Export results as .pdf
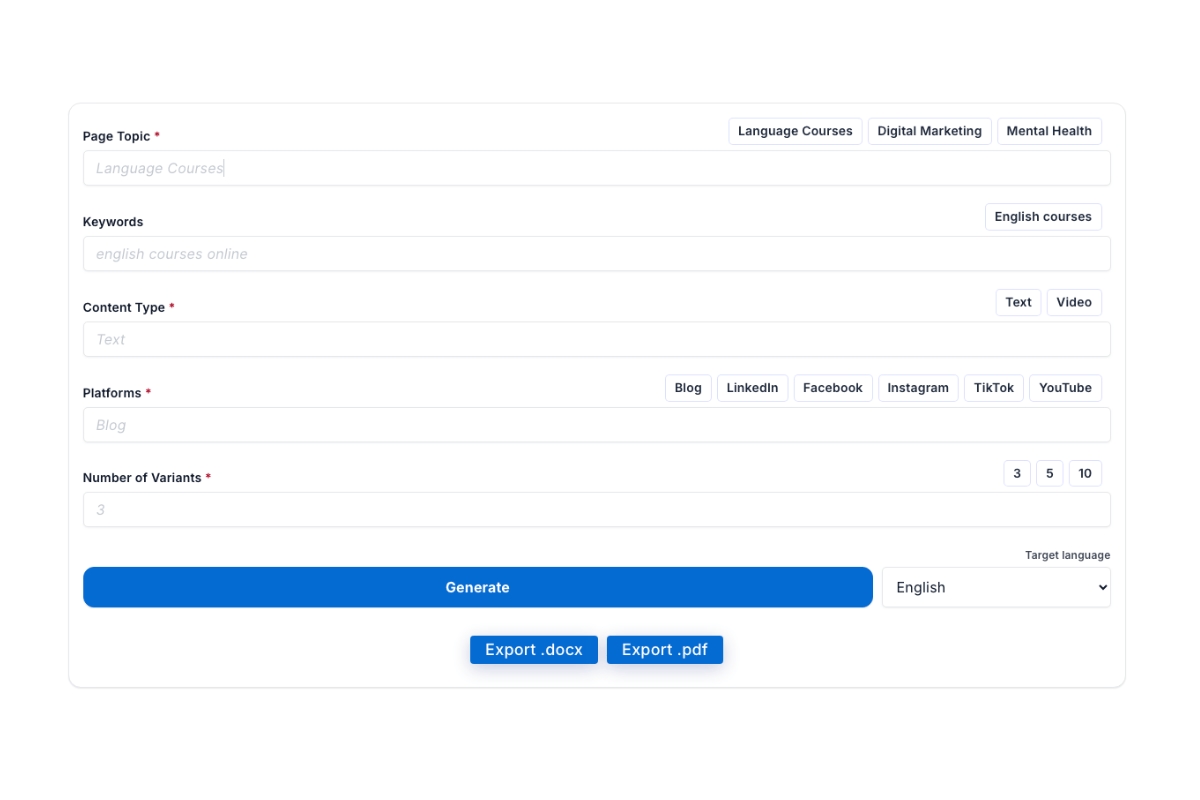The height and width of the screenshot is (800, 1200). 664,650
